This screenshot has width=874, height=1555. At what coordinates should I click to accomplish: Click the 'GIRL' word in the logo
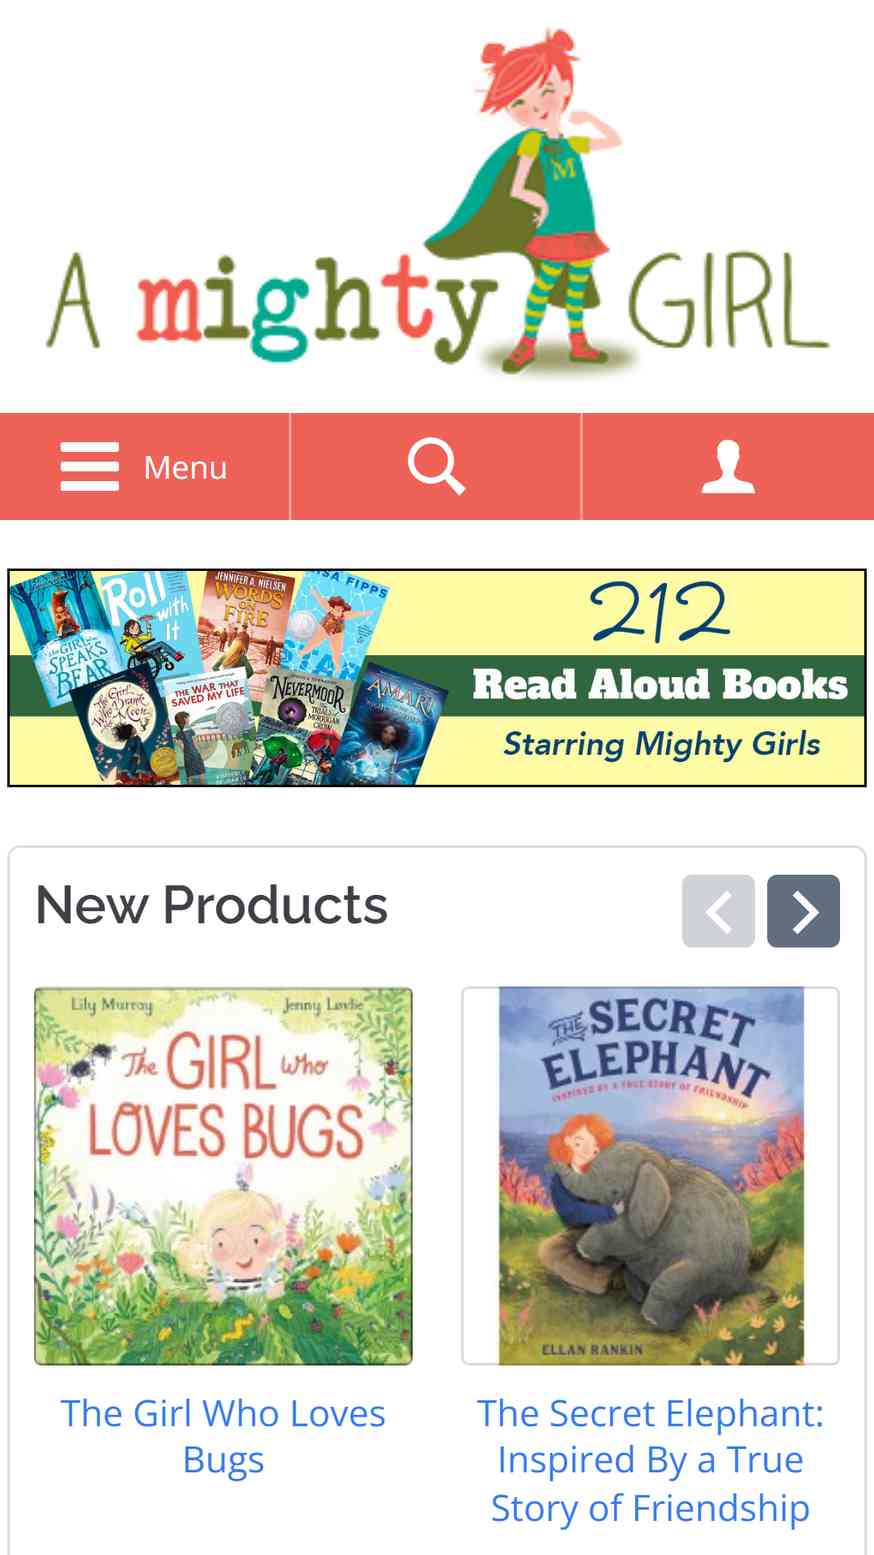(730, 300)
